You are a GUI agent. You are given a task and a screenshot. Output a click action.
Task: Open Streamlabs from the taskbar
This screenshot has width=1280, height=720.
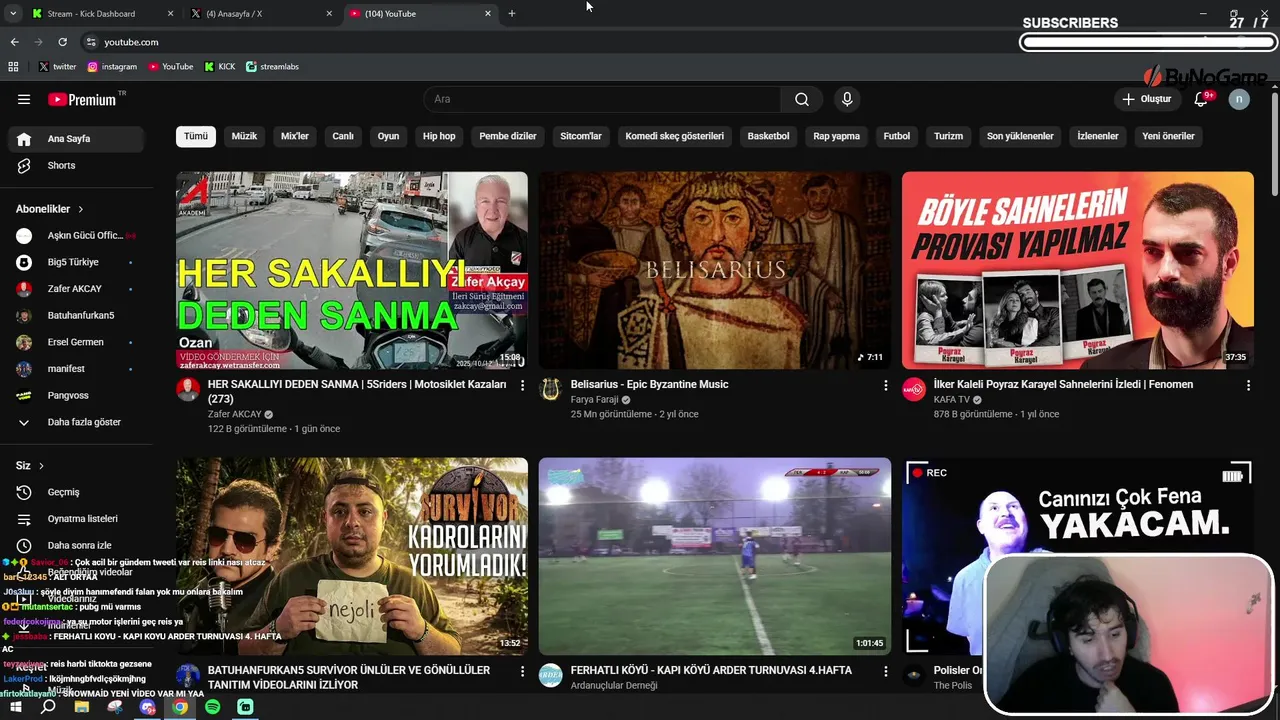coord(245,707)
